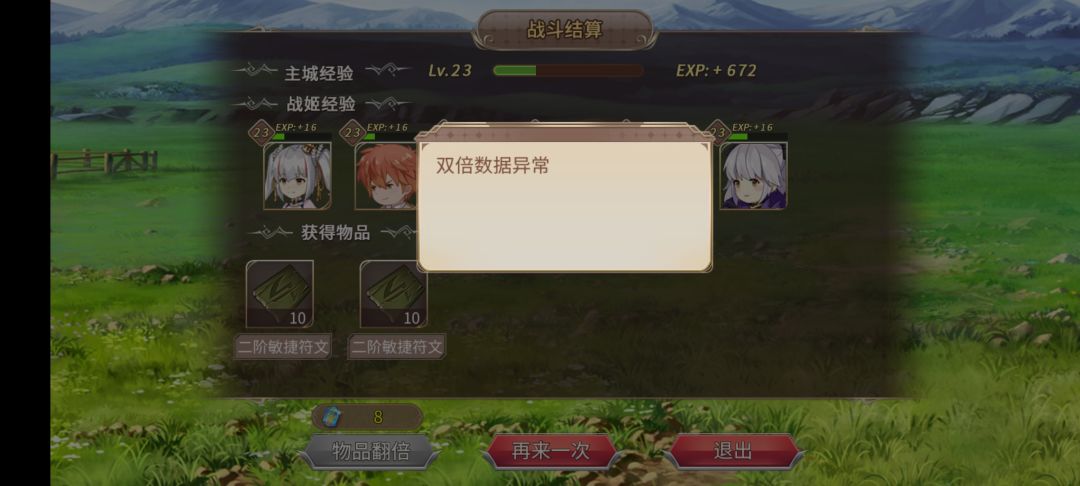The image size is (1080, 486).
Task: Tap the silver-haired heroine portrait on the right
Action: (754, 176)
